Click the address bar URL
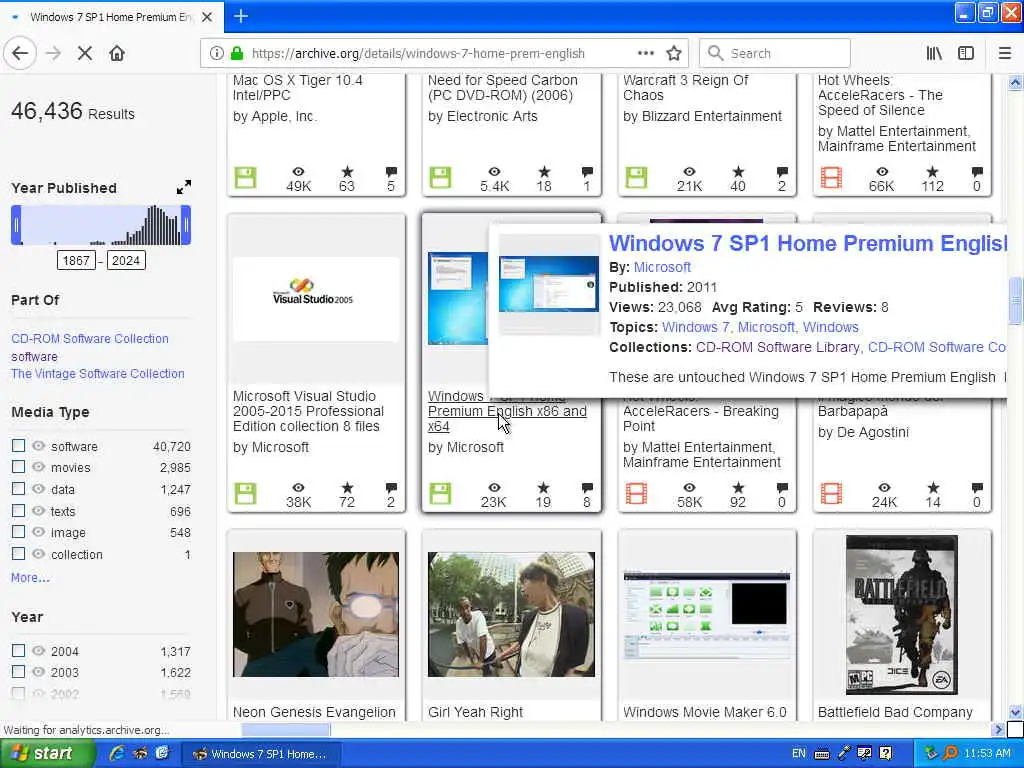The height and width of the screenshot is (768, 1024). 418,54
